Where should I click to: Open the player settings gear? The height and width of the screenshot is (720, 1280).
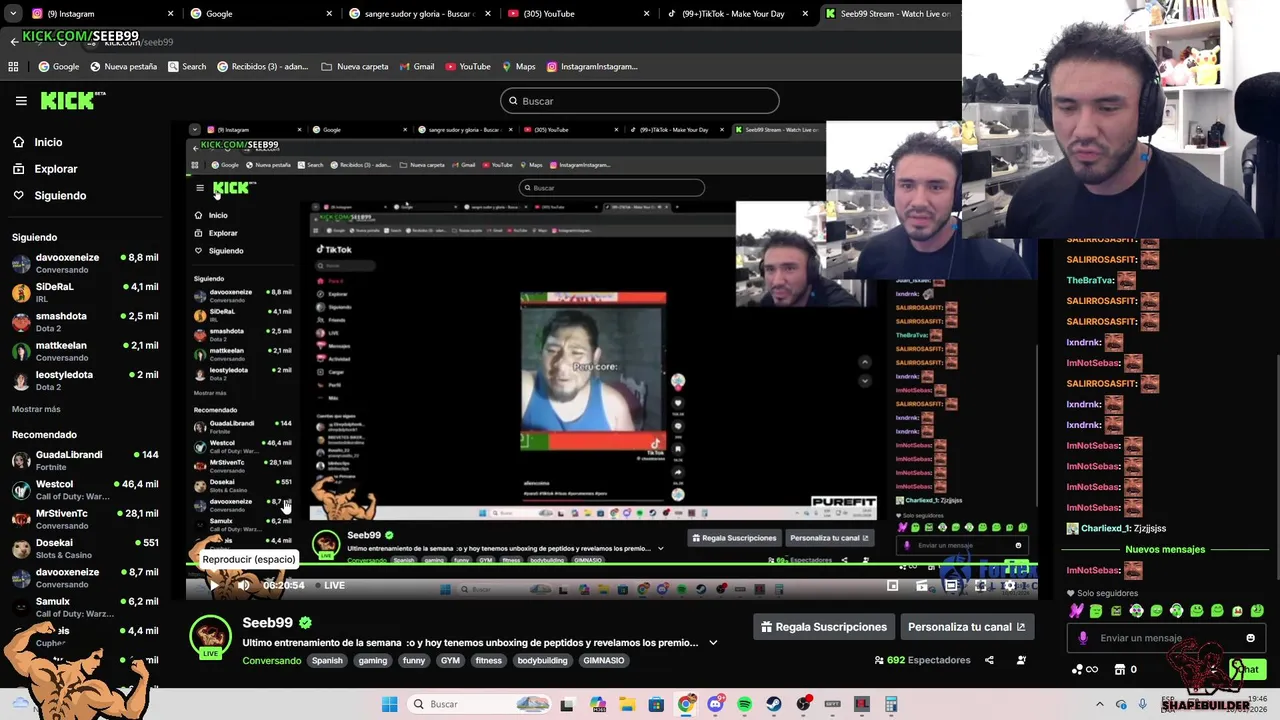pyautogui.click(x=1010, y=586)
